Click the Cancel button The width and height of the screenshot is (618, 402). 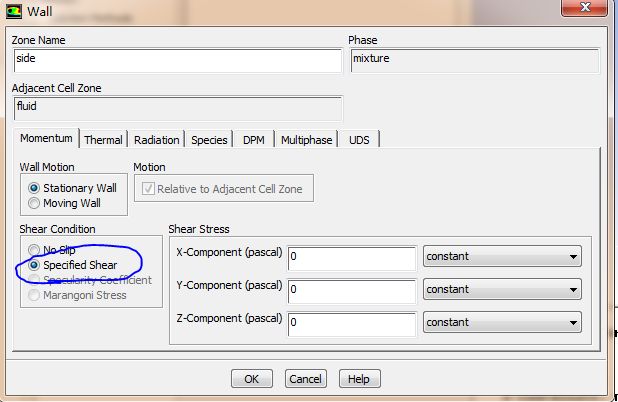click(306, 379)
